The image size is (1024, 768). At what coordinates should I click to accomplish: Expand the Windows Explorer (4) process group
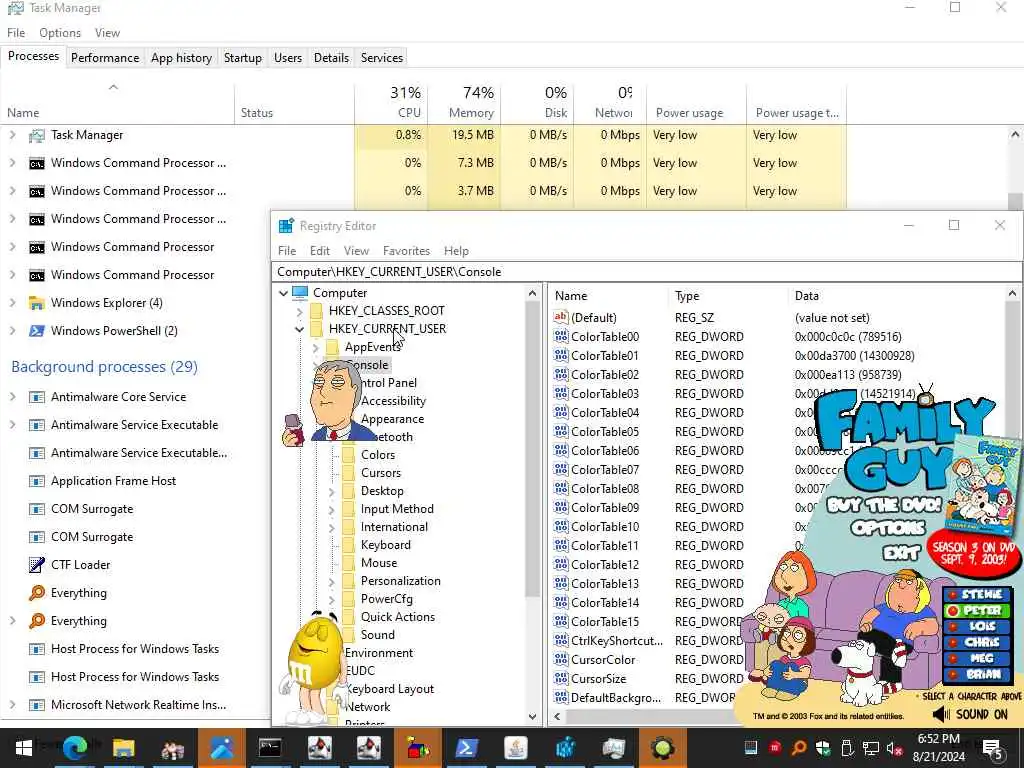click(x=12, y=303)
